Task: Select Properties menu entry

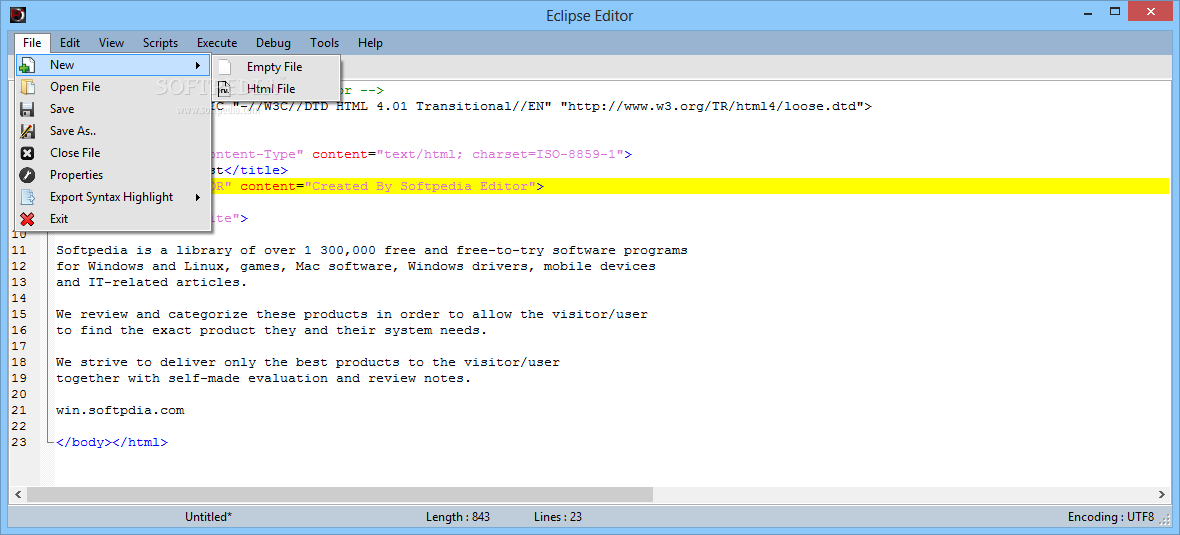Action: [x=113, y=175]
